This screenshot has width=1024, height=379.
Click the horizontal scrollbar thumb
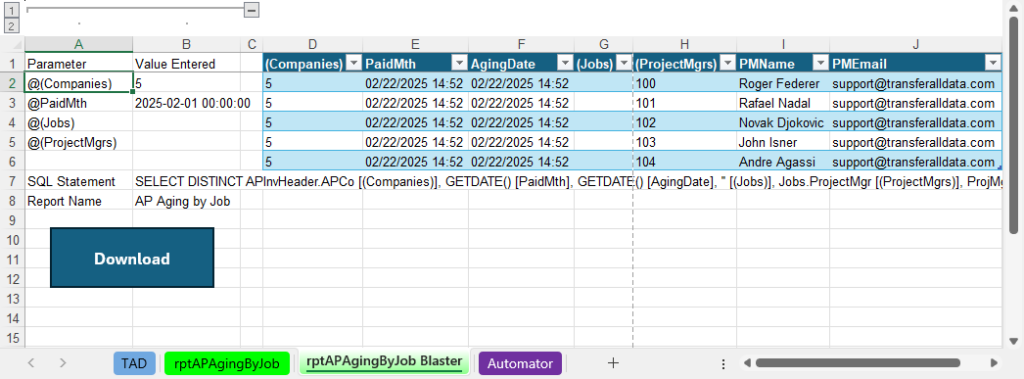click(x=857, y=363)
